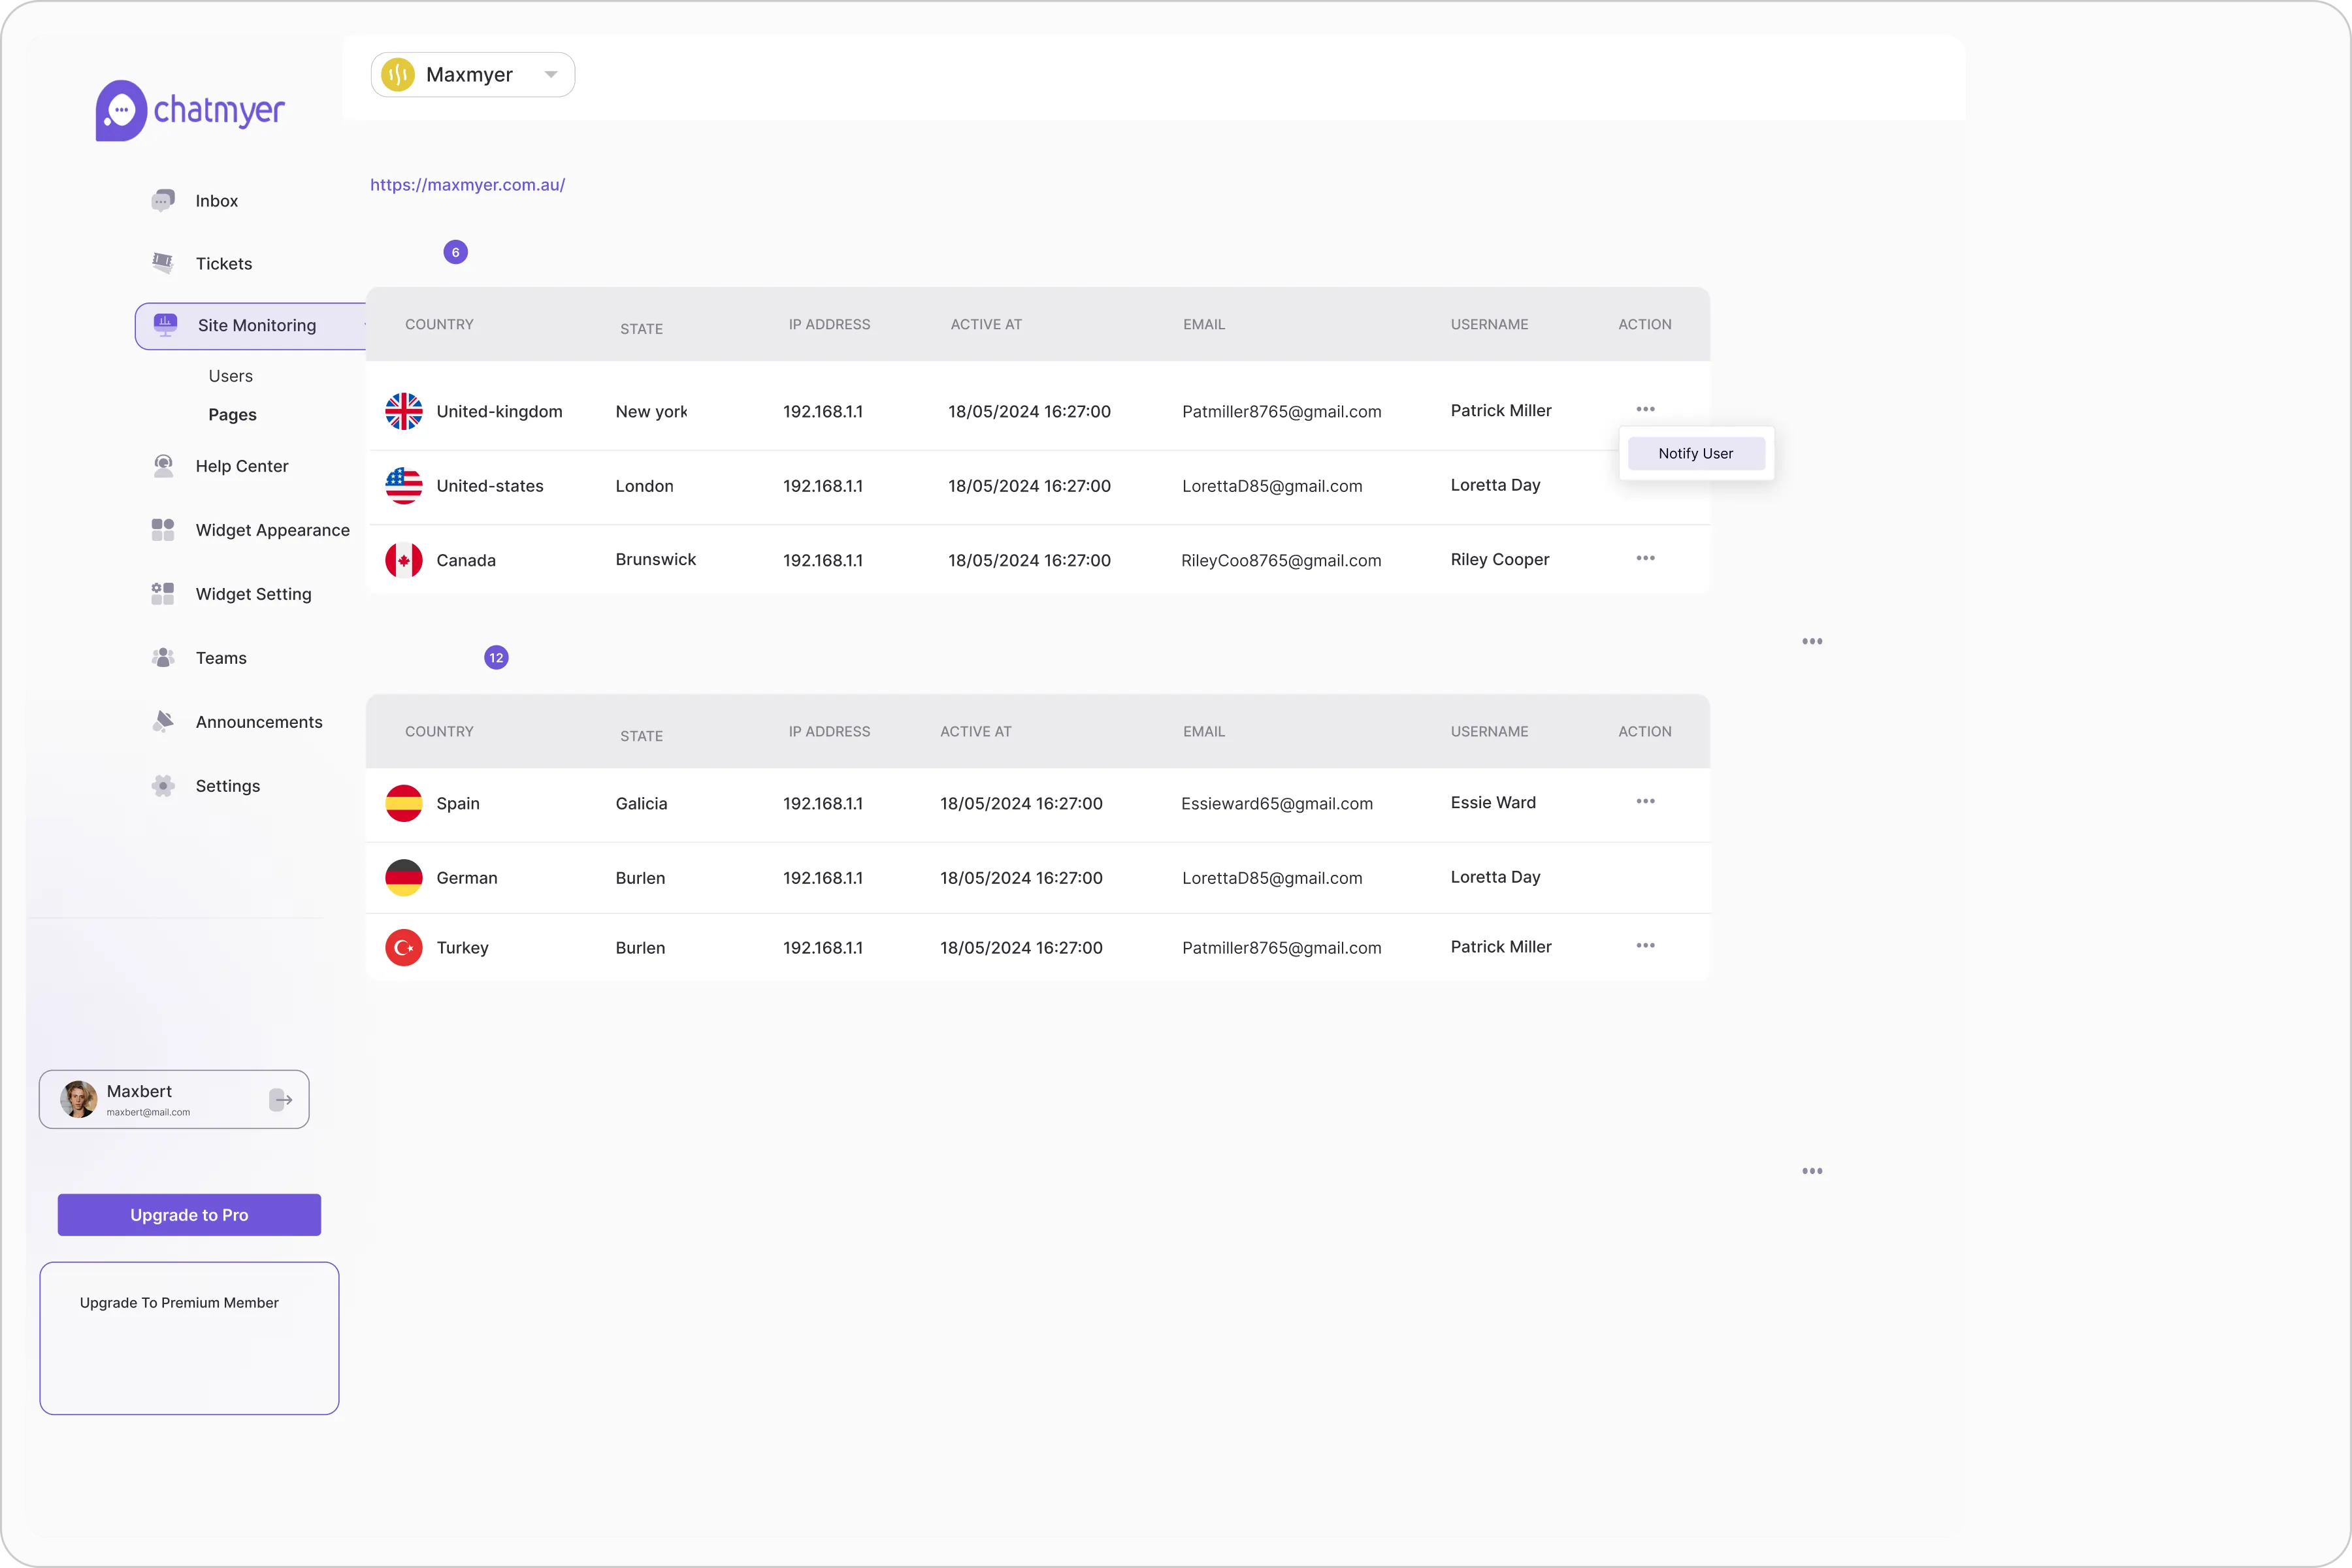
Task: Click the Widget Setting gear-grid icon
Action: tap(163, 594)
